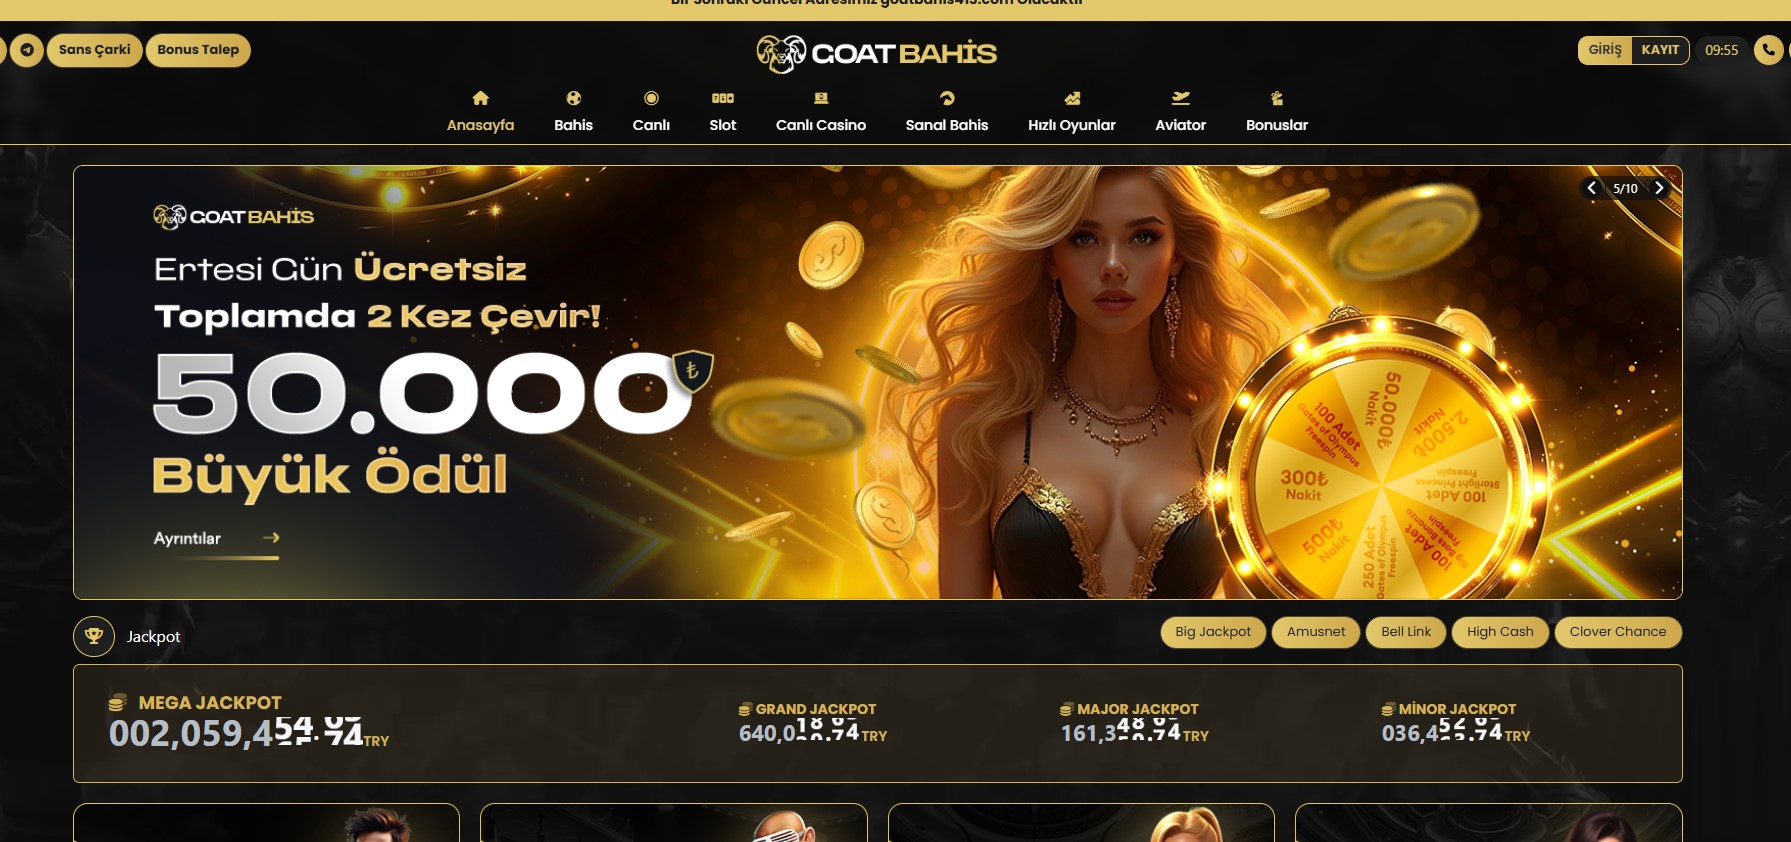
Task: Go to previous banner slide
Action: click(1591, 188)
